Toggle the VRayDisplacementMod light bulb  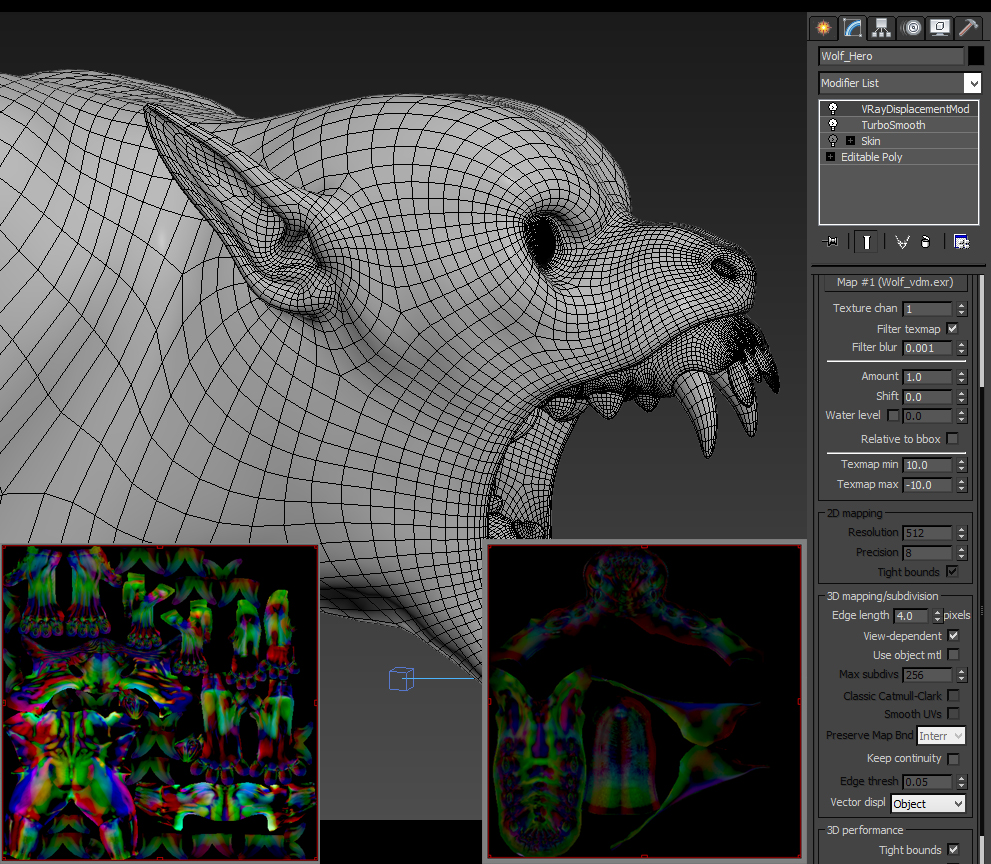(833, 109)
